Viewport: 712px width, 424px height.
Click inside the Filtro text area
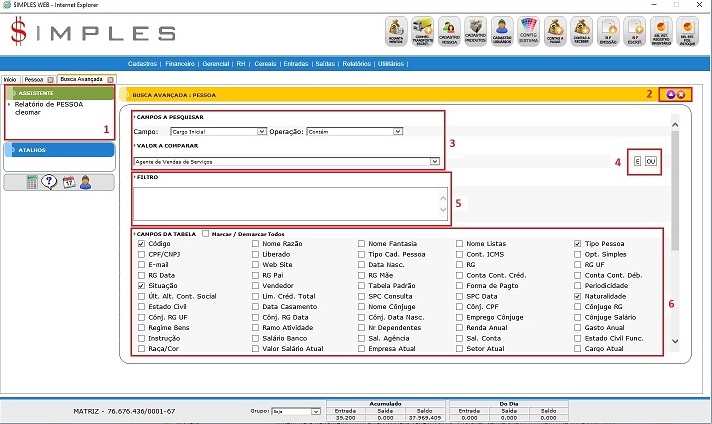292,202
